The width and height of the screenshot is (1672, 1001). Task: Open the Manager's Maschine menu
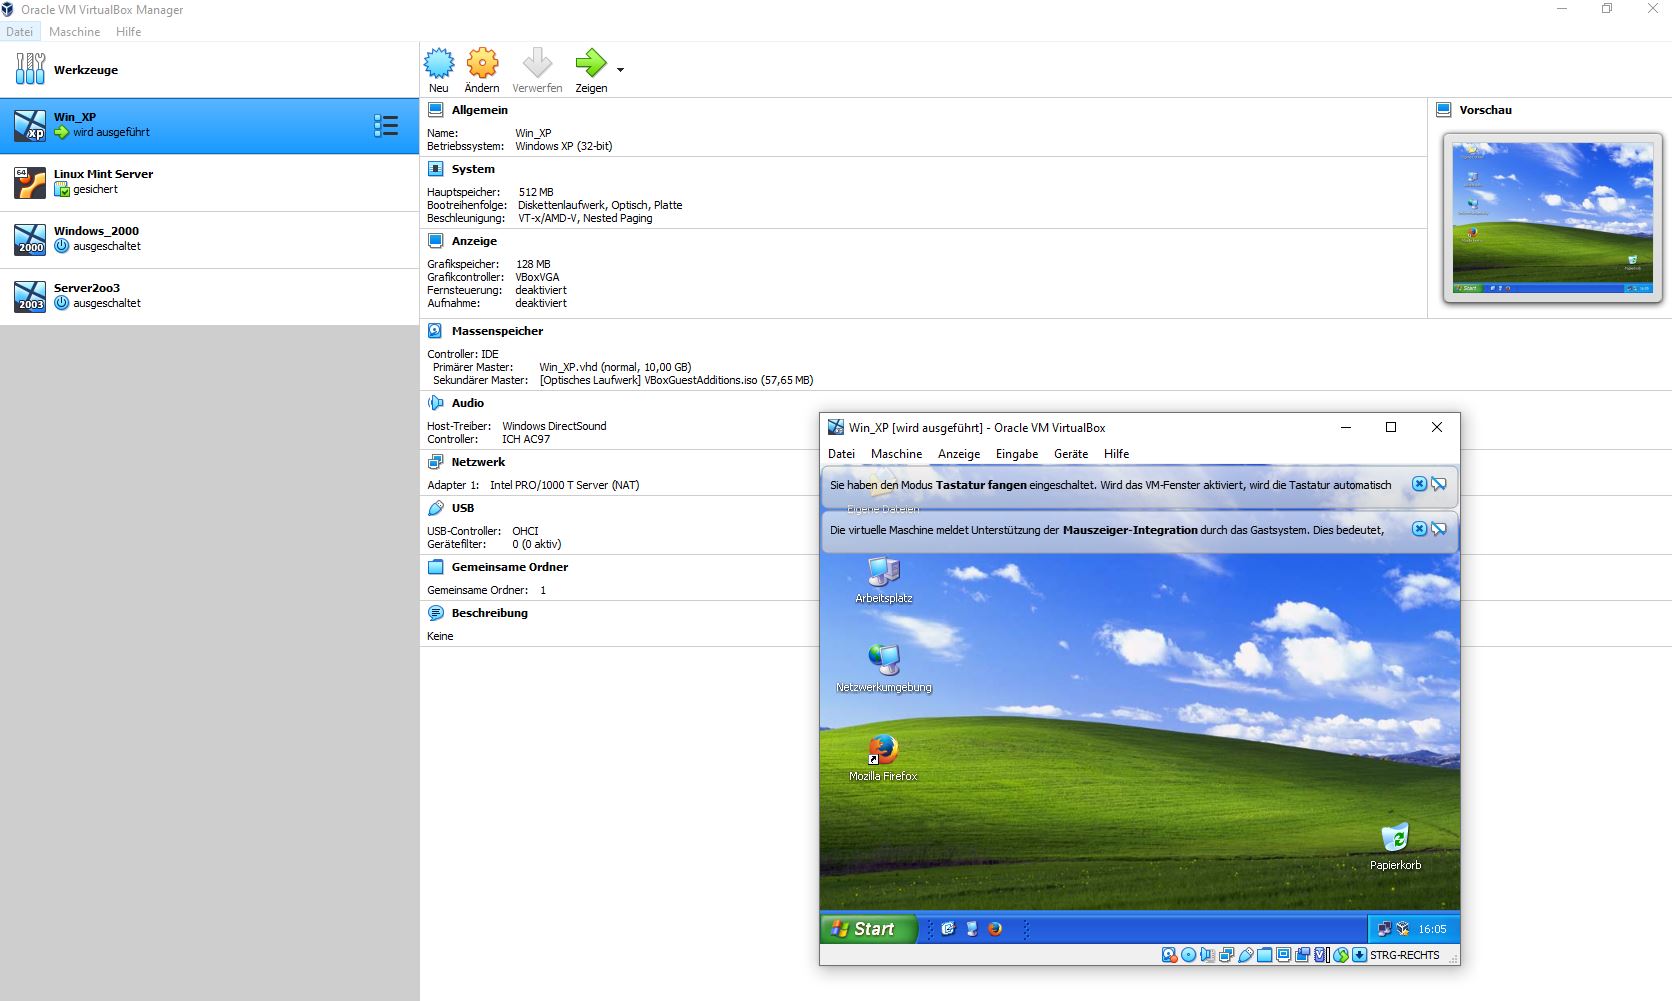(x=74, y=31)
